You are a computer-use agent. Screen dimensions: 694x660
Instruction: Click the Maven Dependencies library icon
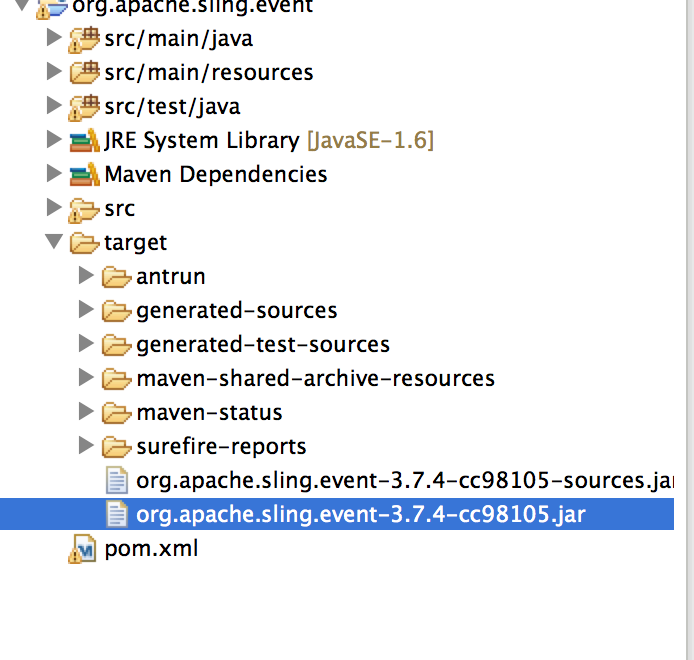click(x=85, y=174)
